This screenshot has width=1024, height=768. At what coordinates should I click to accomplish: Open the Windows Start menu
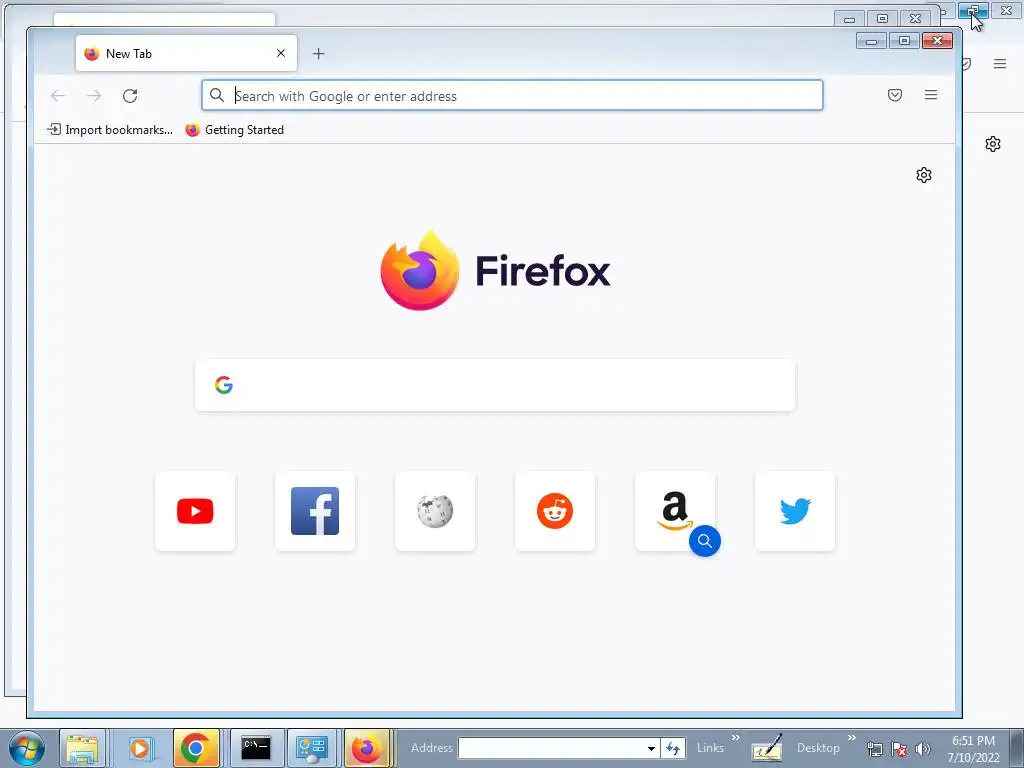(x=26, y=748)
